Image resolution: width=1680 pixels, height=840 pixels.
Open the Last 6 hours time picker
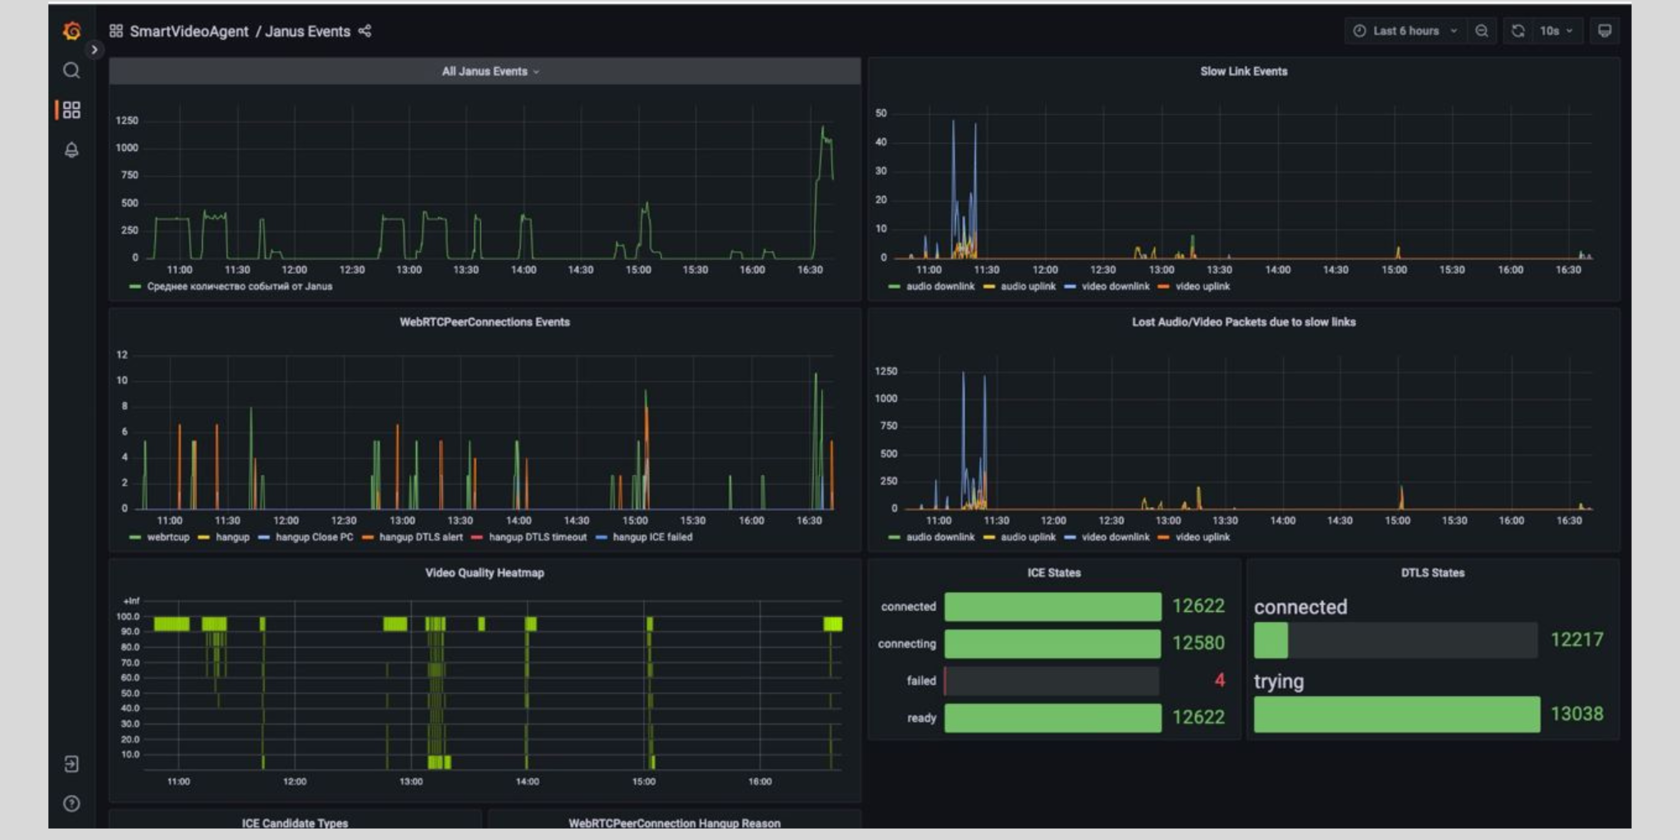(1406, 31)
